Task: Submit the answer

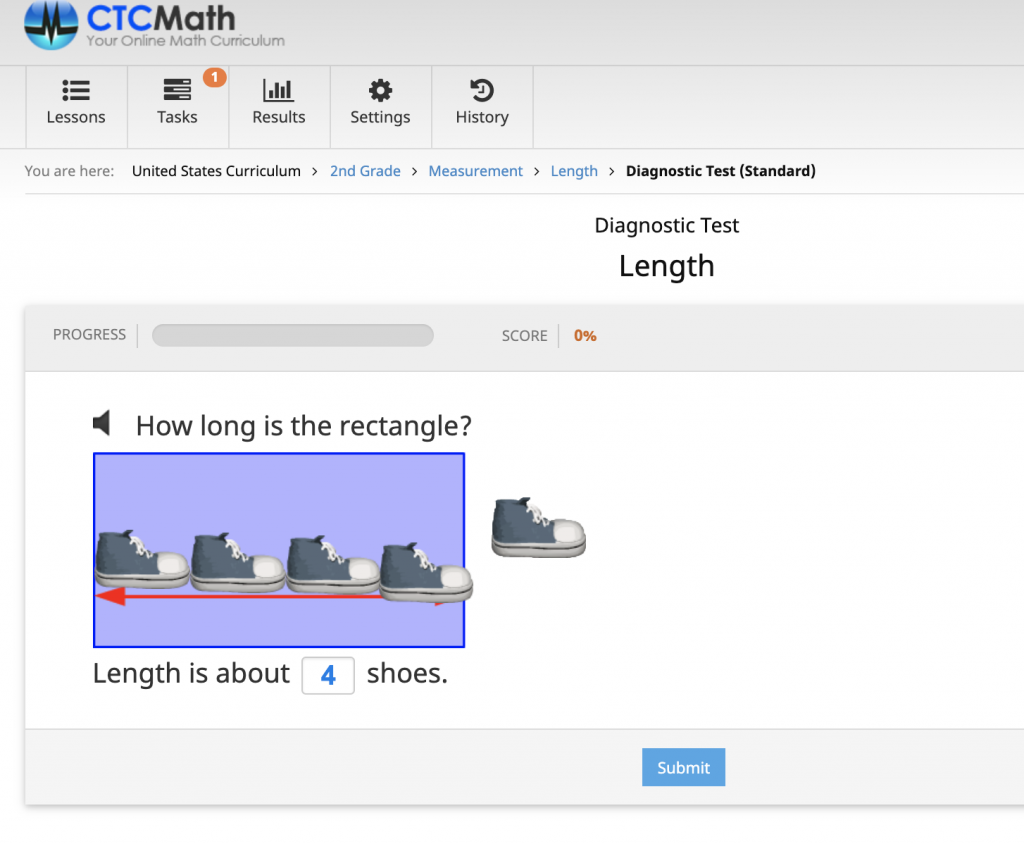Action: point(683,767)
